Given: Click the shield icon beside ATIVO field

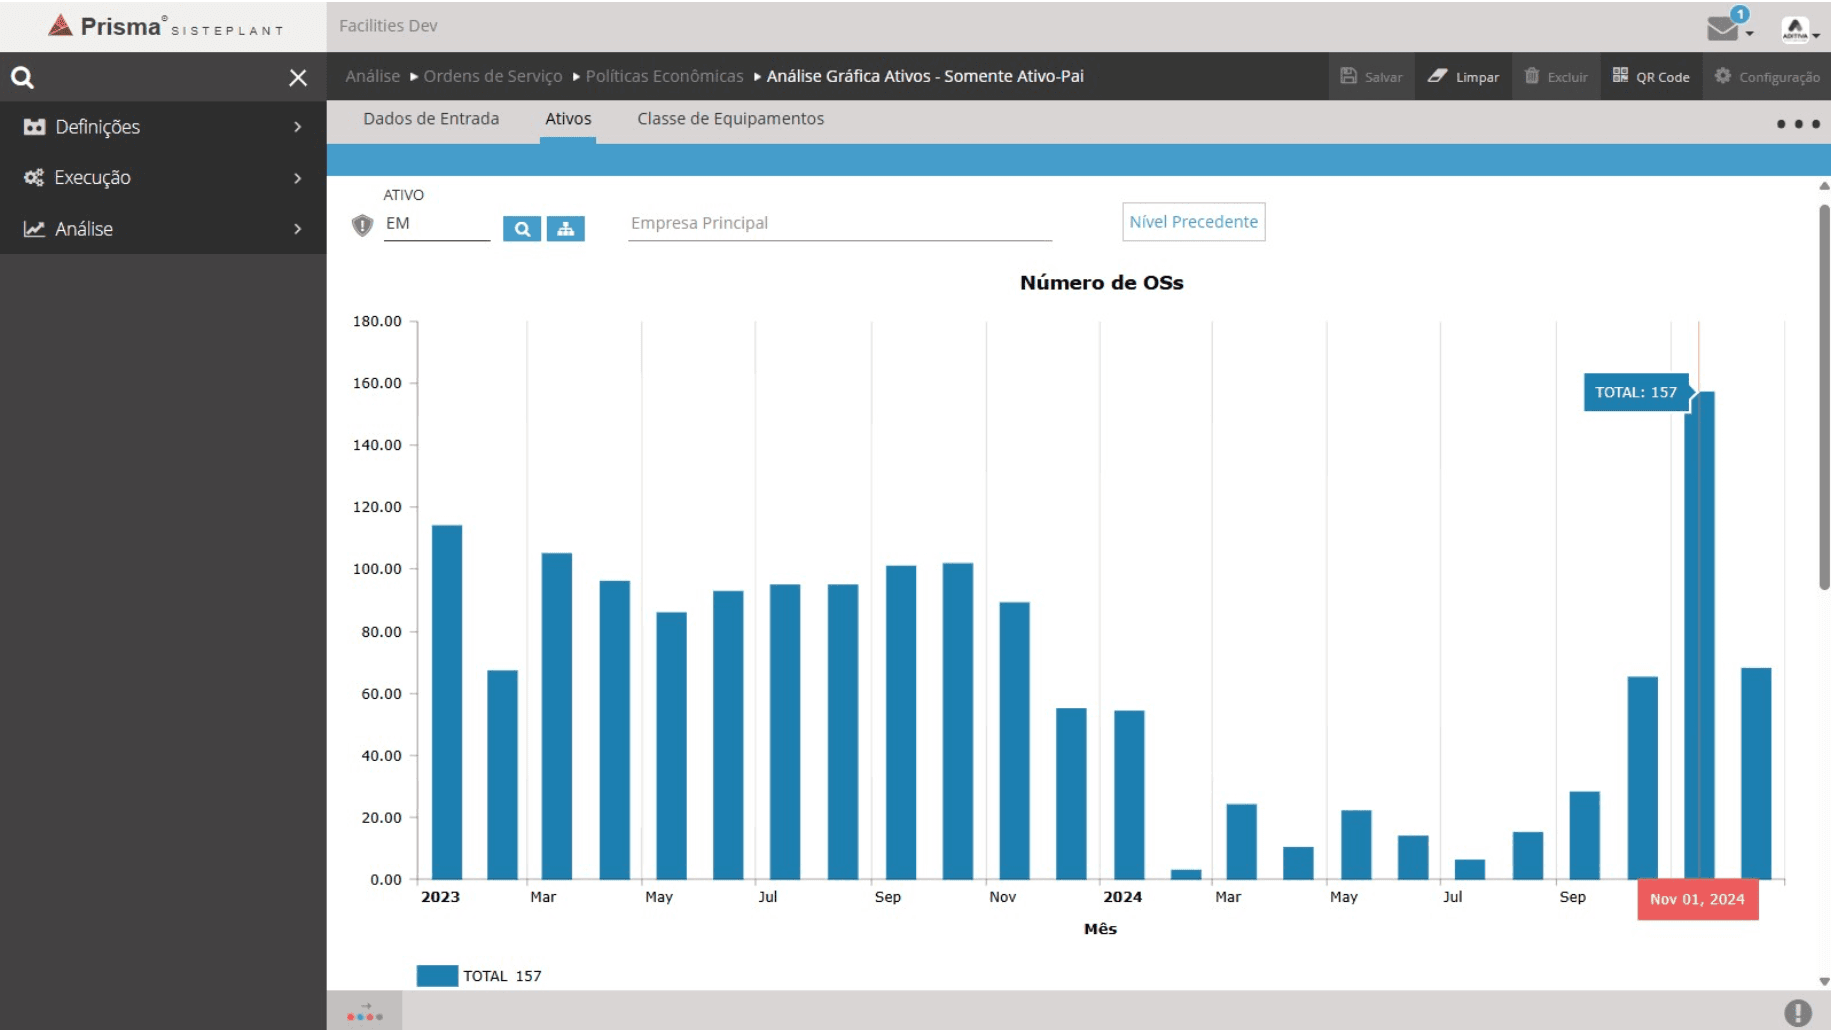Looking at the screenshot, I should pos(362,225).
